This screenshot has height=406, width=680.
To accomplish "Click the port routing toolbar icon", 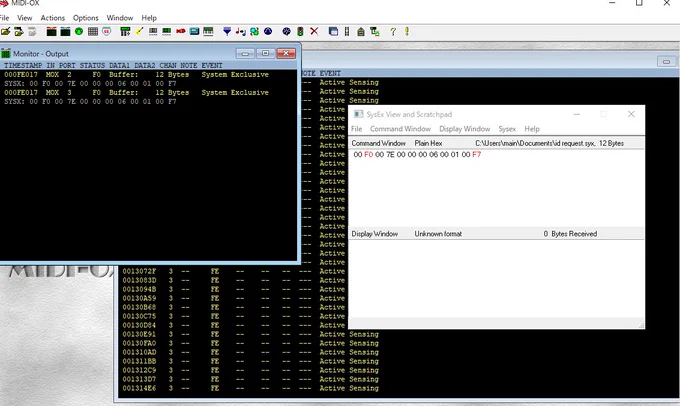I will (x=375, y=31).
